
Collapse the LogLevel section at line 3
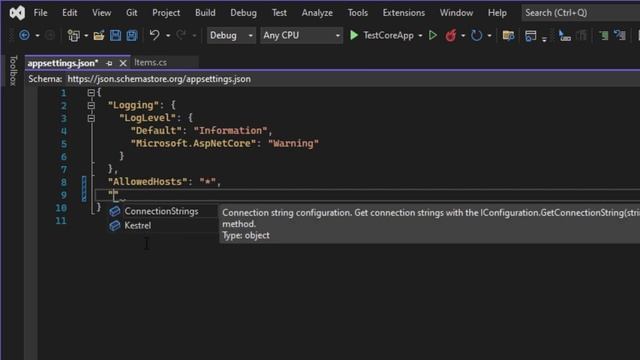pos(91,118)
